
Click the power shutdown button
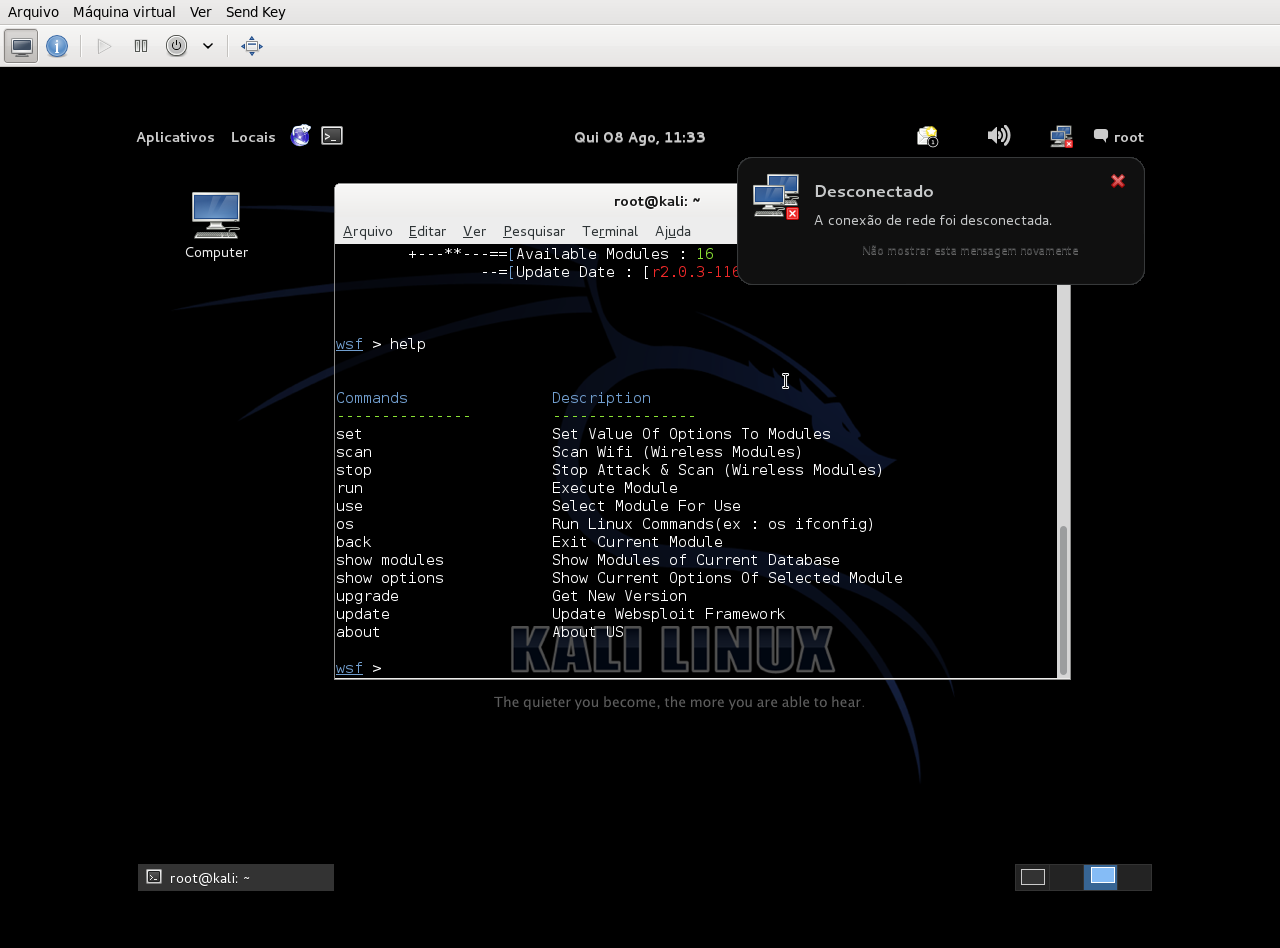coord(176,46)
